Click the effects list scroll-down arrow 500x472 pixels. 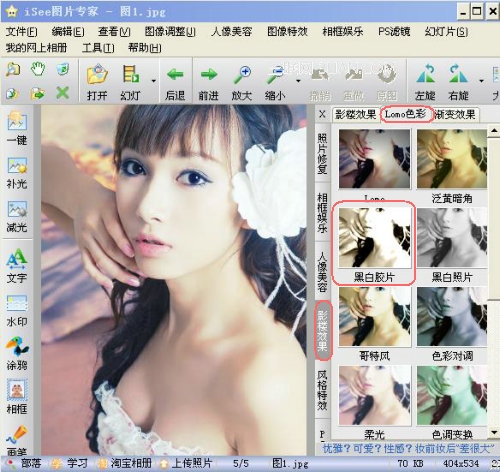(494, 433)
